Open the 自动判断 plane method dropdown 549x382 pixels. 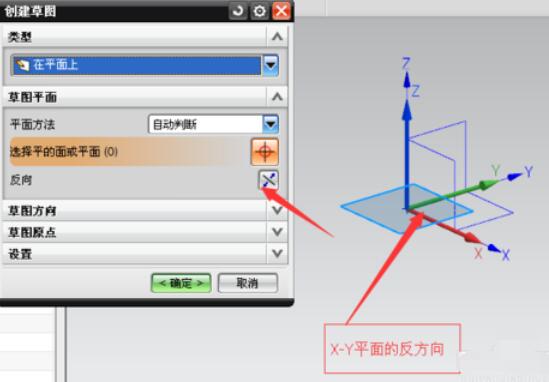coord(271,124)
